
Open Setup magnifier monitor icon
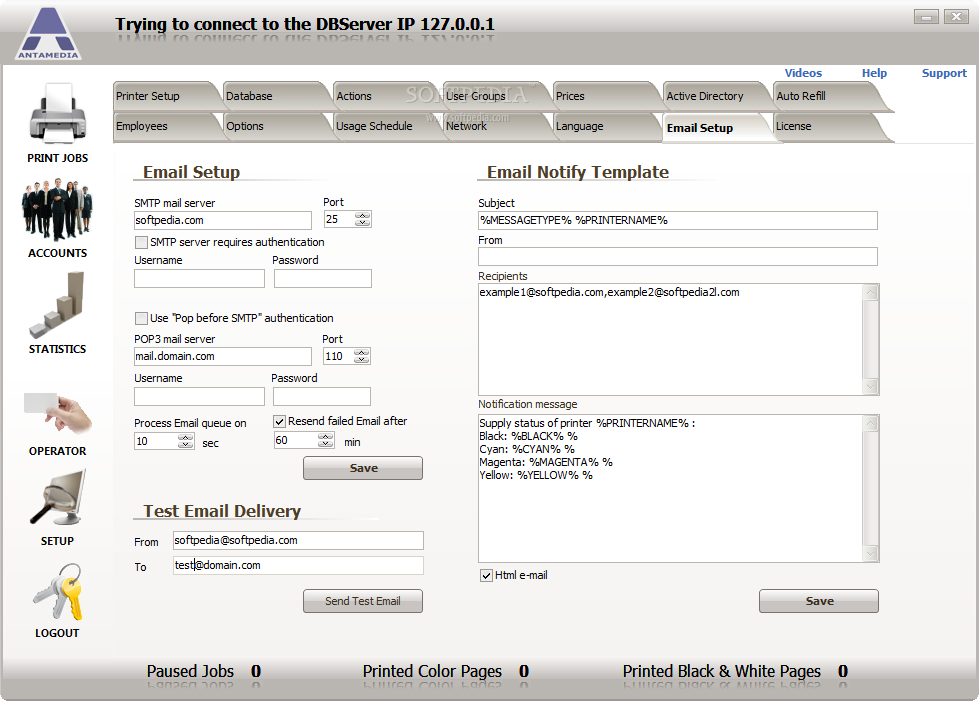click(57, 498)
